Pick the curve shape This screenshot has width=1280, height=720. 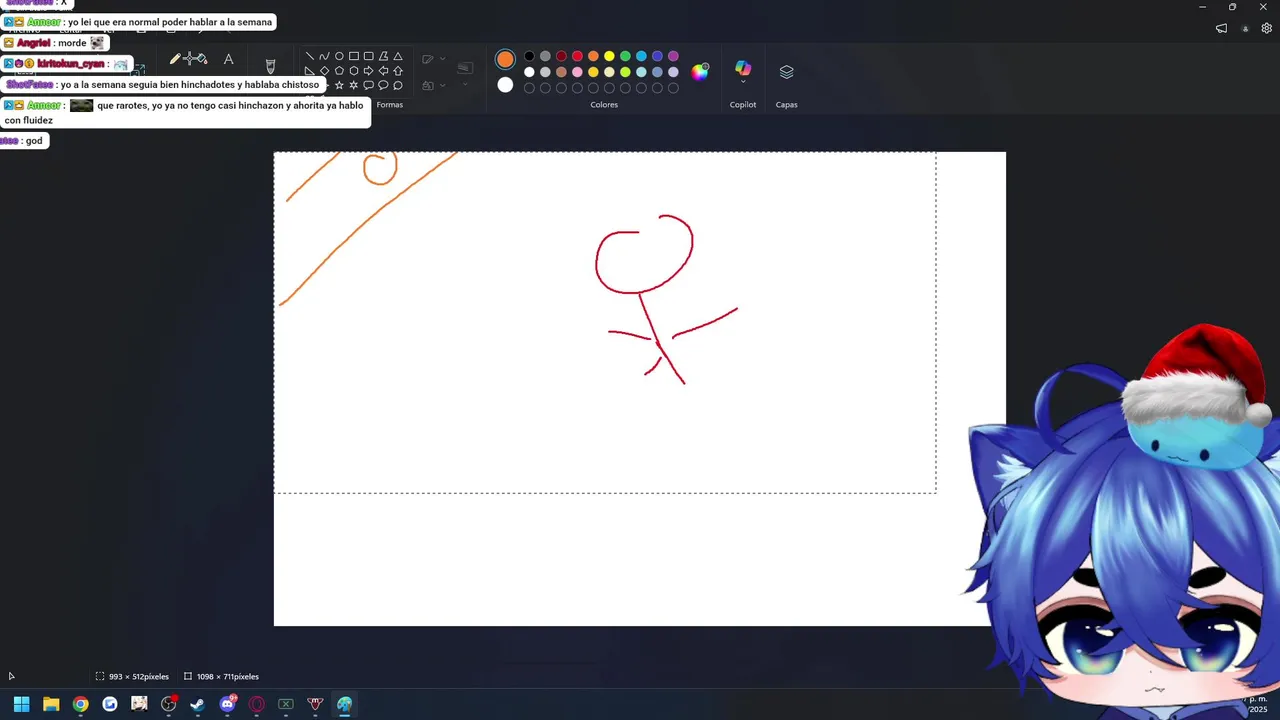[x=324, y=56]
